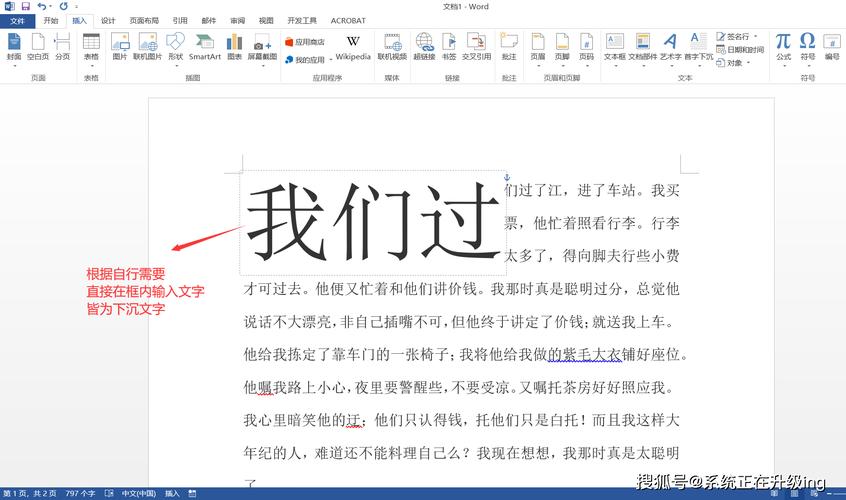Switch to the 开发工具 (Developer) tab

point(302,20)
